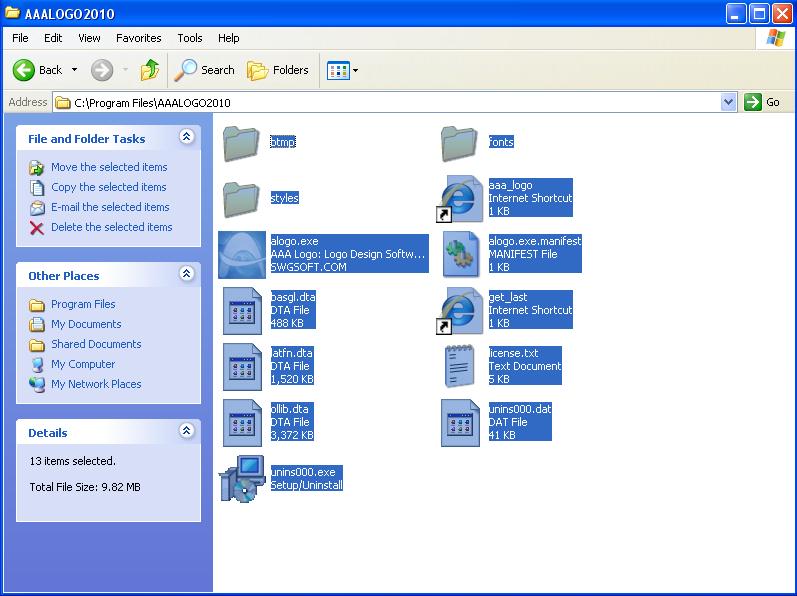Click the Windows logo in the menu bar
This screenshot has width=797, height=596.
(x=775, y=38)
